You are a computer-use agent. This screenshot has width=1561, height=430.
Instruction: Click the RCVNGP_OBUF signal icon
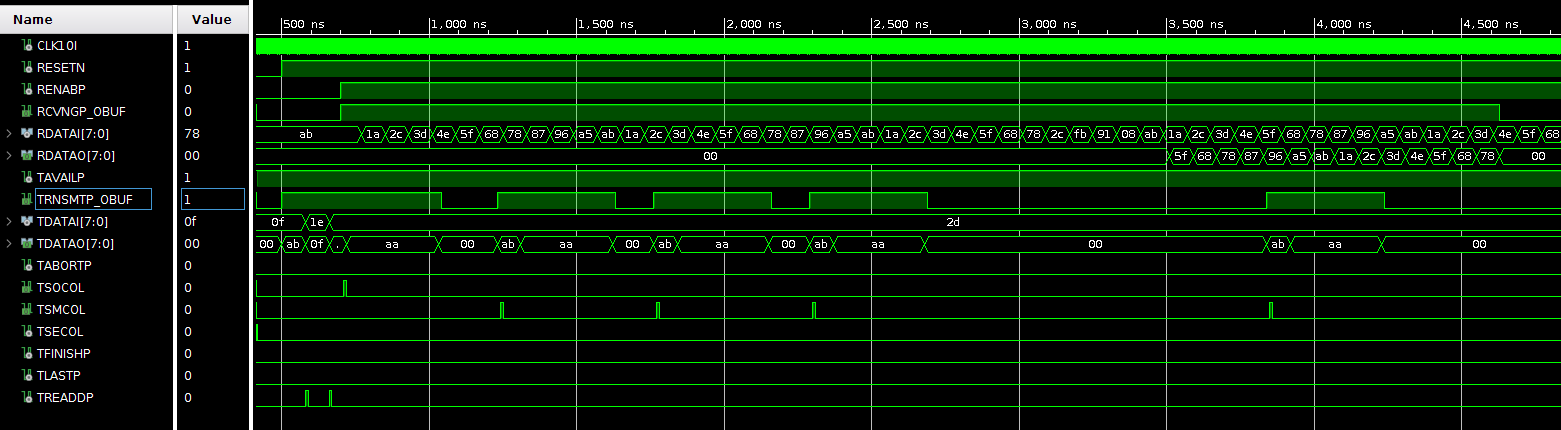click(27, 112)
